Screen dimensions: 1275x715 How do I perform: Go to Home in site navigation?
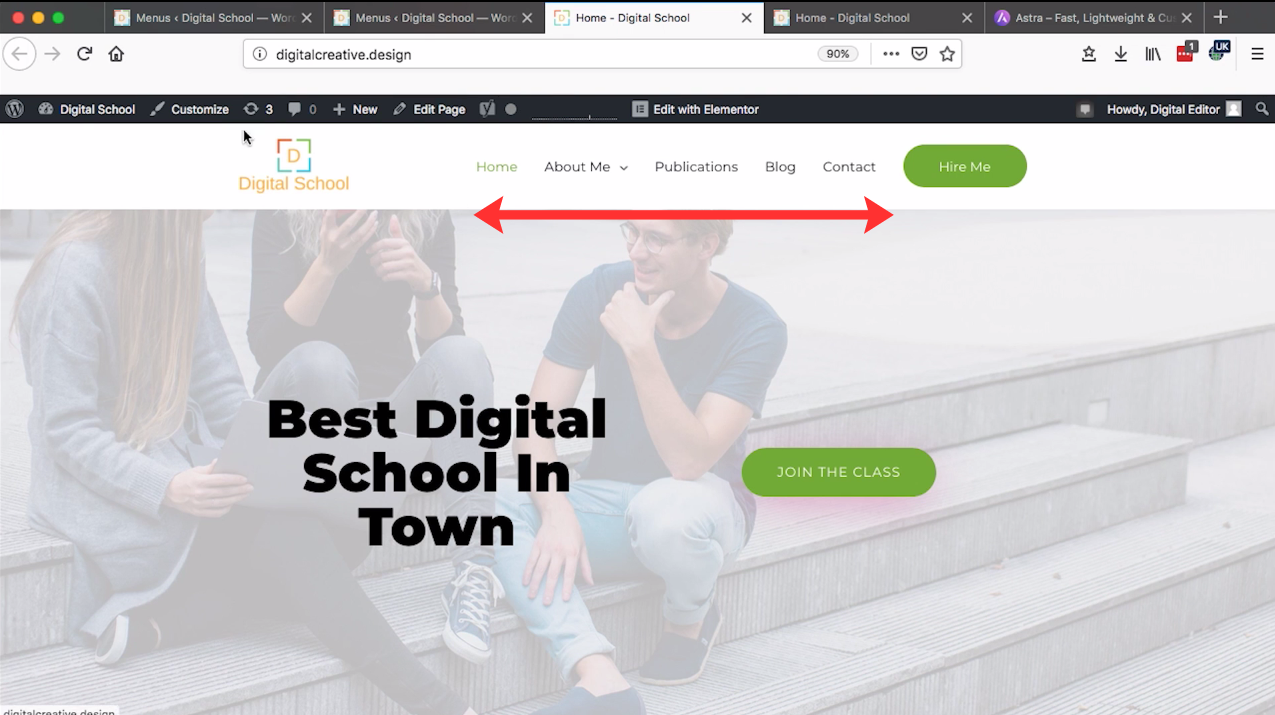[497, 167]
